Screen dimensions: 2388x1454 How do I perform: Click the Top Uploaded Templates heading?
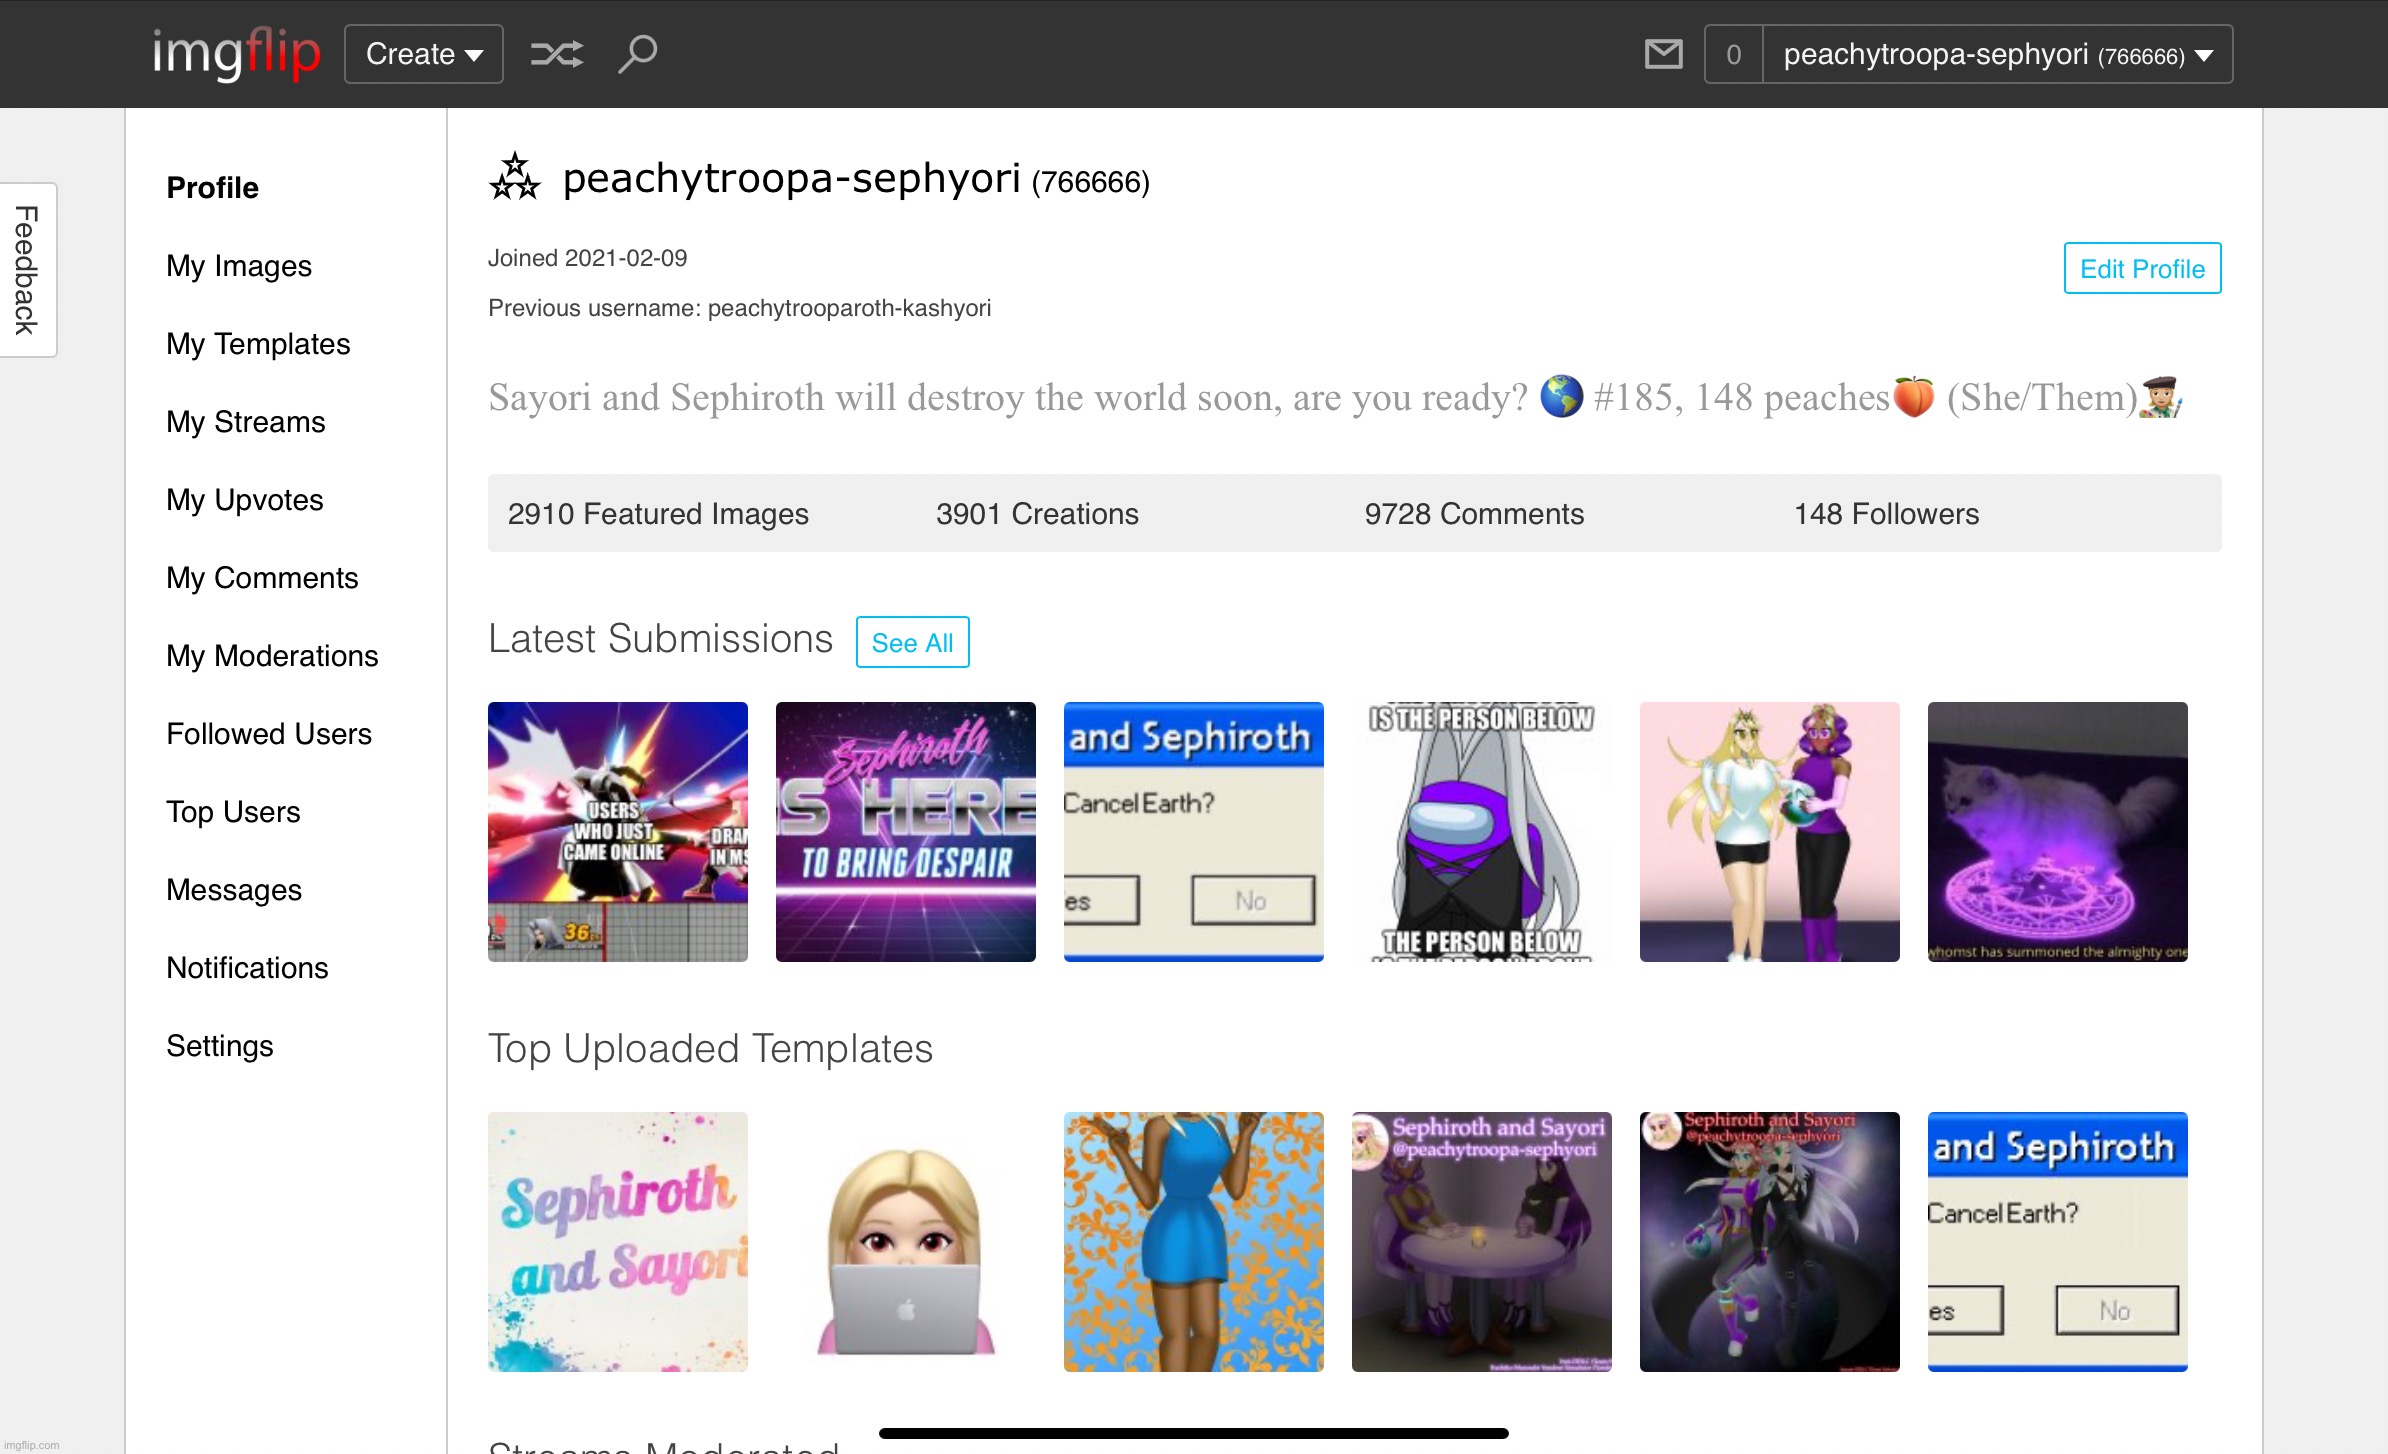tap(710, 1049)
